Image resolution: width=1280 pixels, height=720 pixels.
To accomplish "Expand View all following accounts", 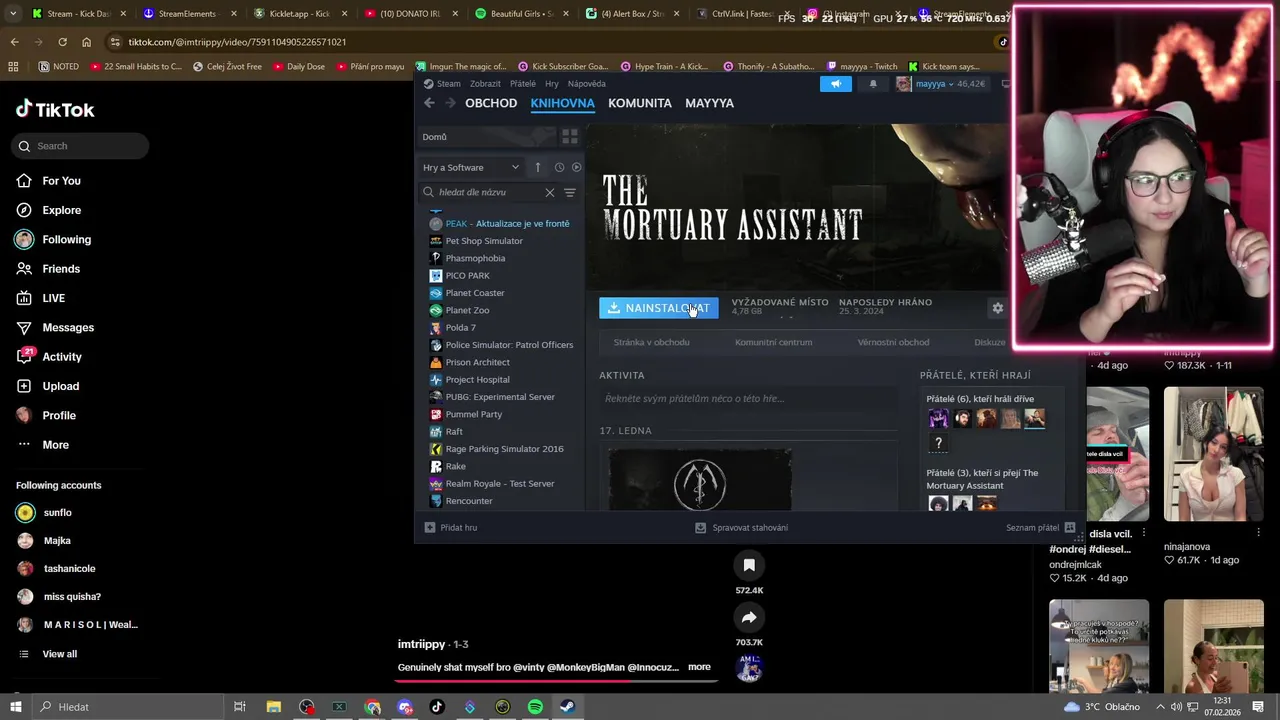I will pyautogui.click(x=59, y=654).
